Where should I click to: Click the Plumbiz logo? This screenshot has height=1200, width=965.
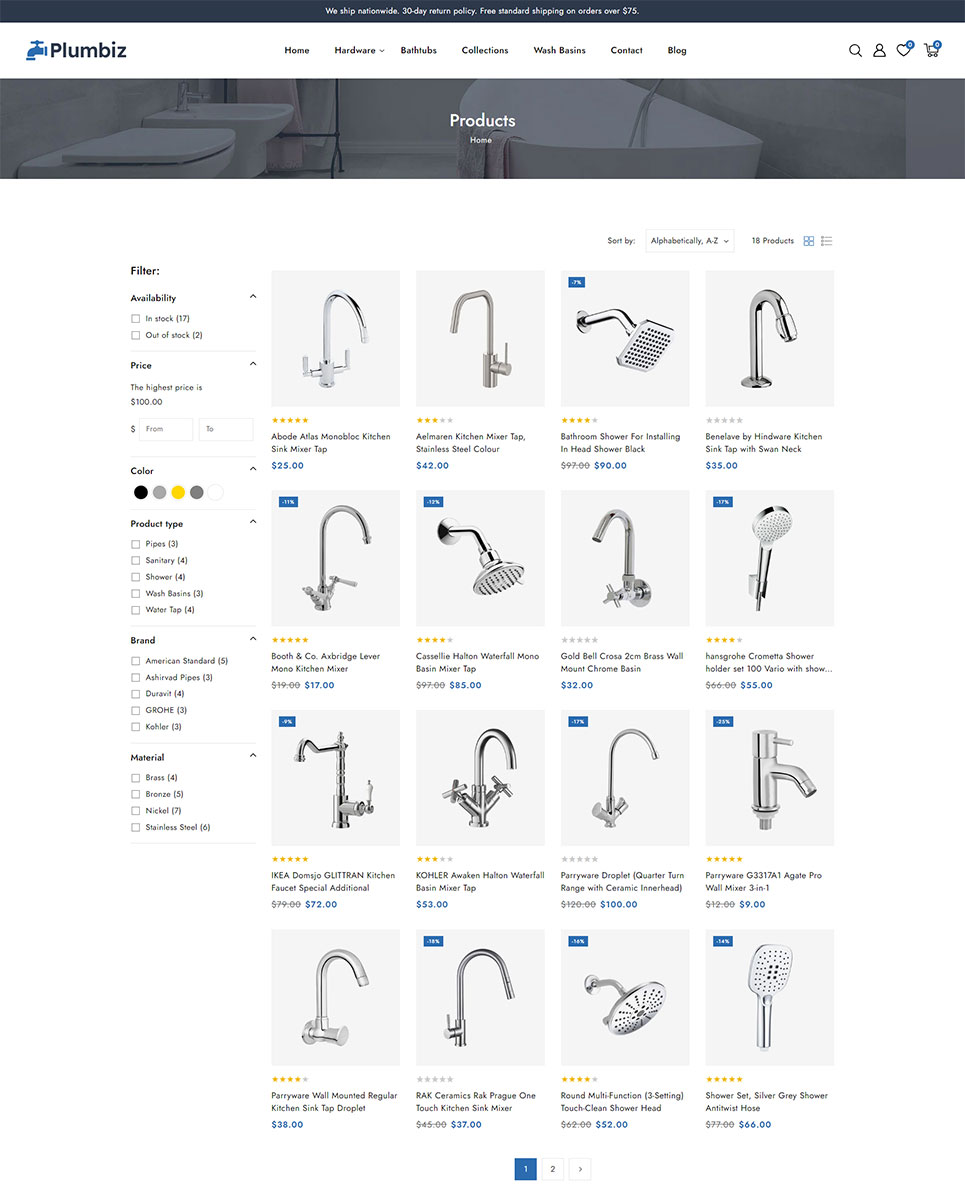76,50
